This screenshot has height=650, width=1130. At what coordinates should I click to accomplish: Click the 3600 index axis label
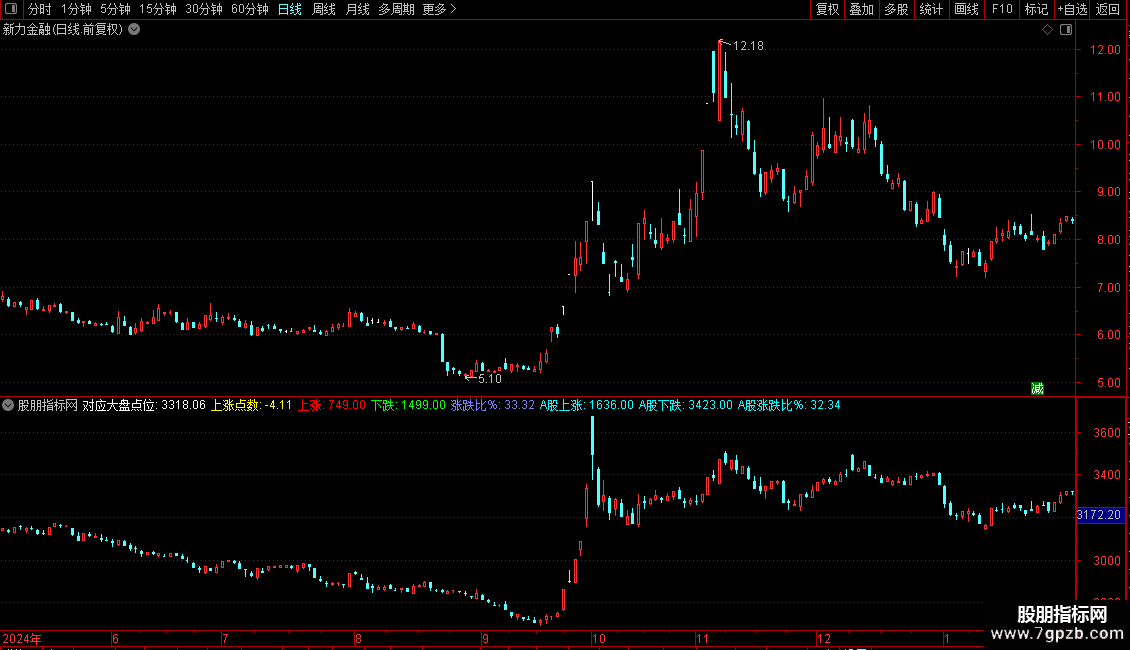click(x=1107, y=433)
